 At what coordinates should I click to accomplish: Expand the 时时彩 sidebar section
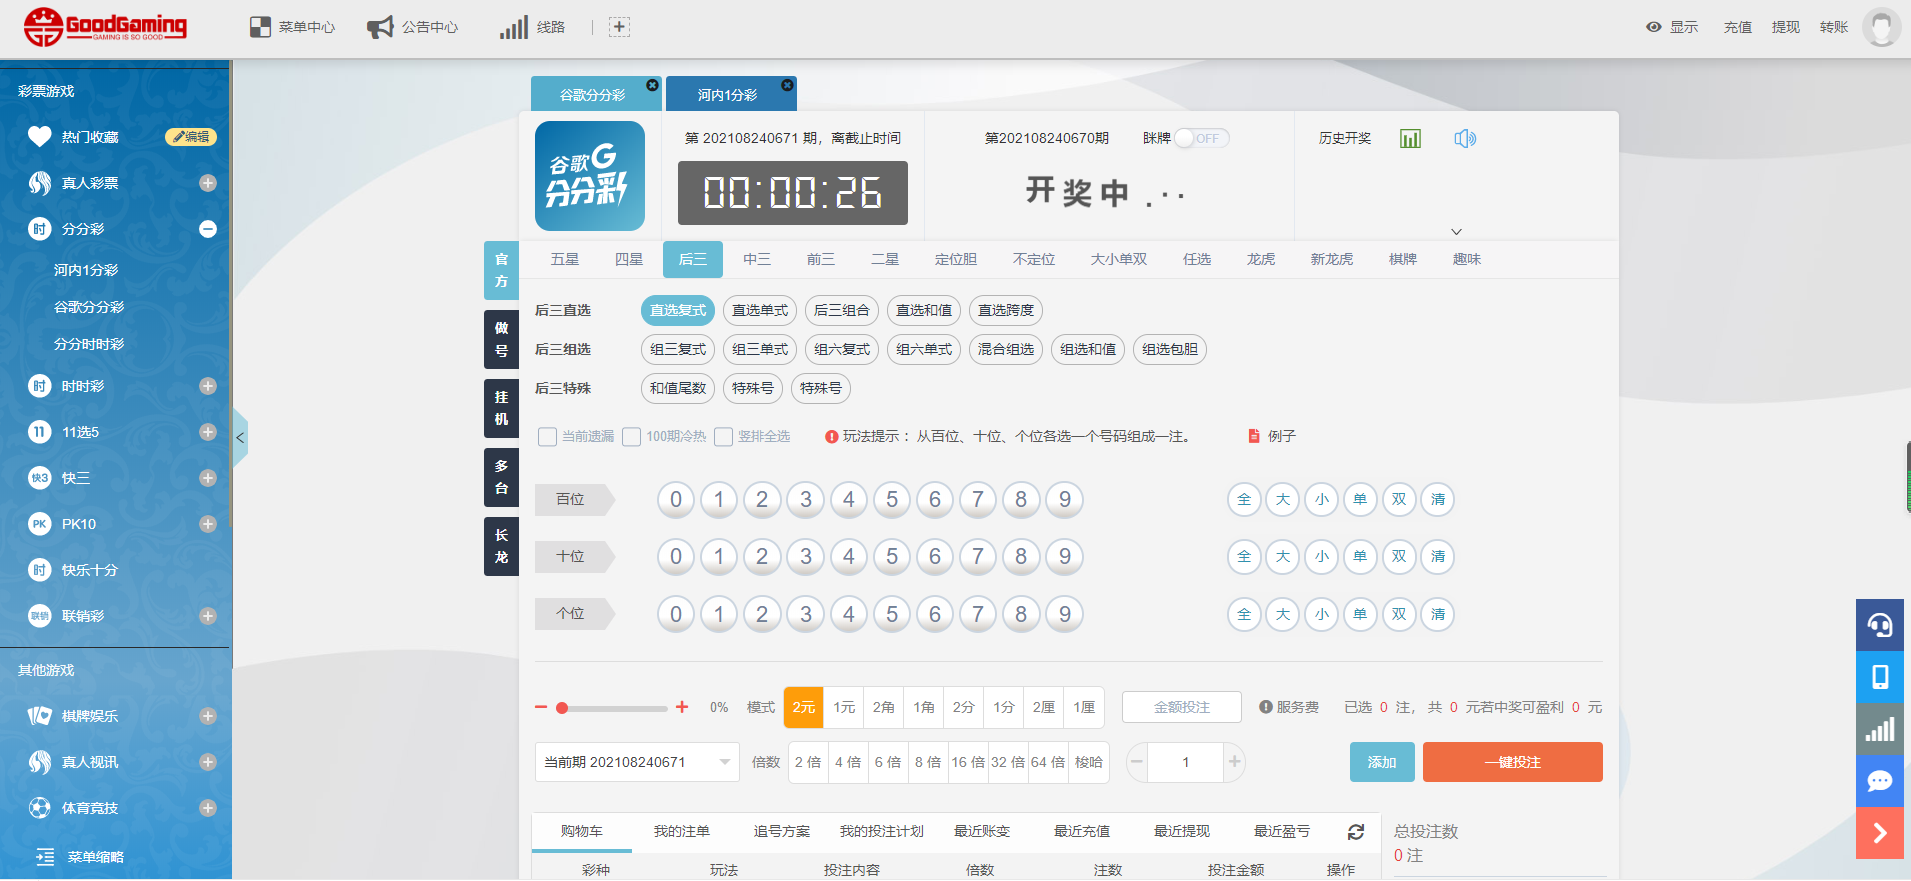[x=208, y=386]
